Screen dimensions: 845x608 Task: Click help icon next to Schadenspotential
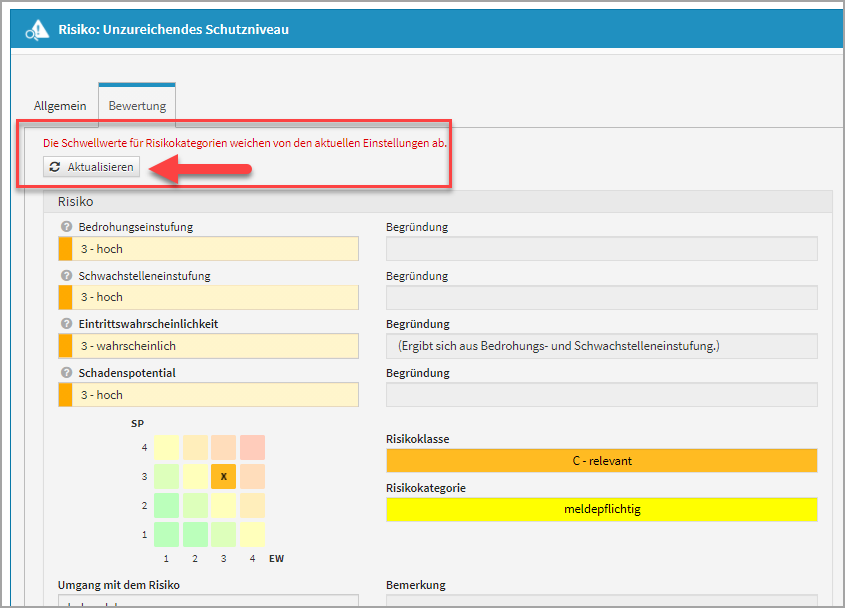[66, 373]
